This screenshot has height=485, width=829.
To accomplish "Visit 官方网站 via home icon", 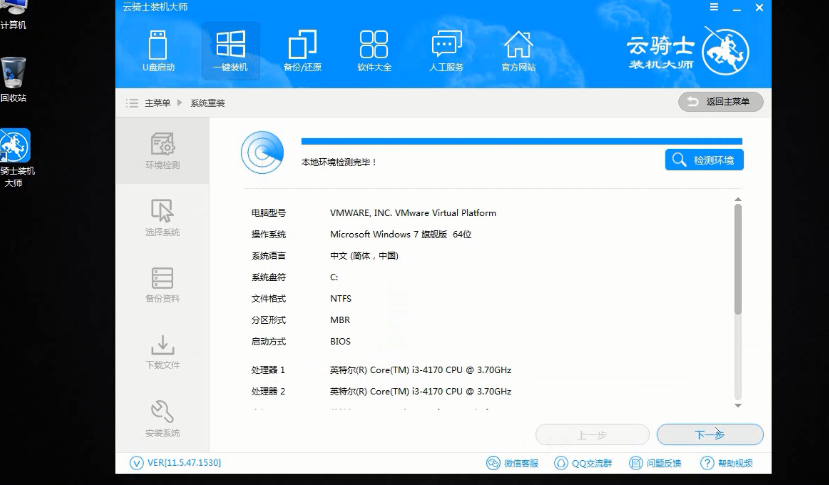I will coord(518,51).
